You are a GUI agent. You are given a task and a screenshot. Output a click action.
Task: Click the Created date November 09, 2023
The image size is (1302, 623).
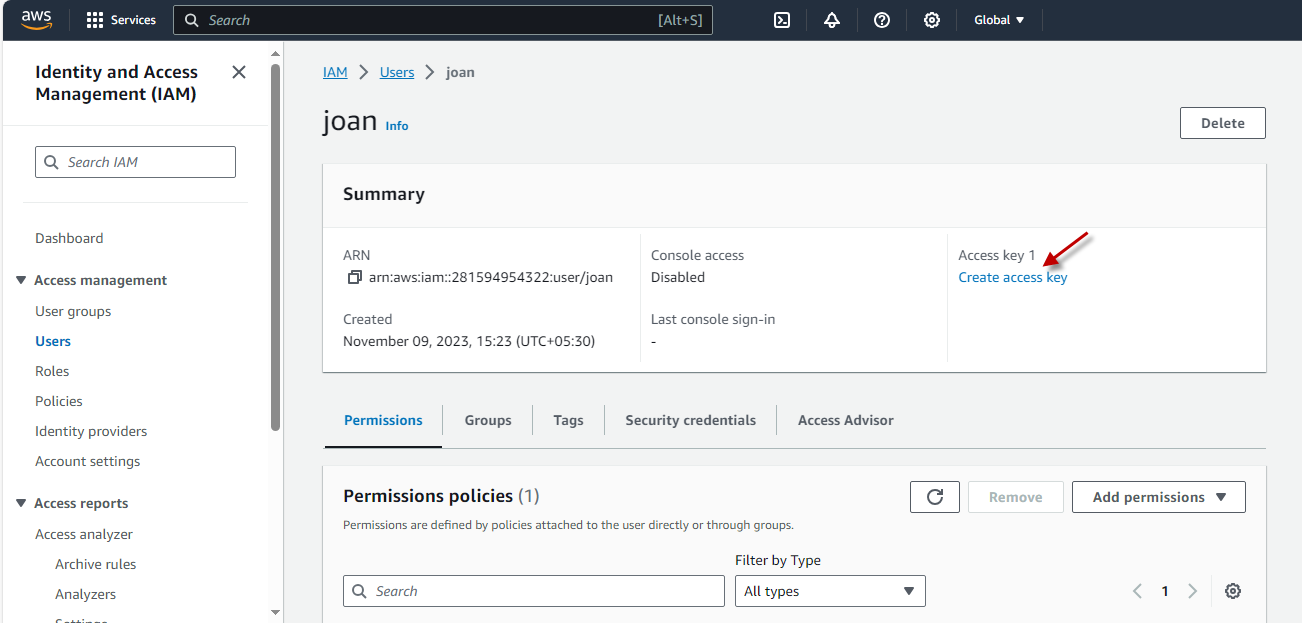[x=469, y=341]
